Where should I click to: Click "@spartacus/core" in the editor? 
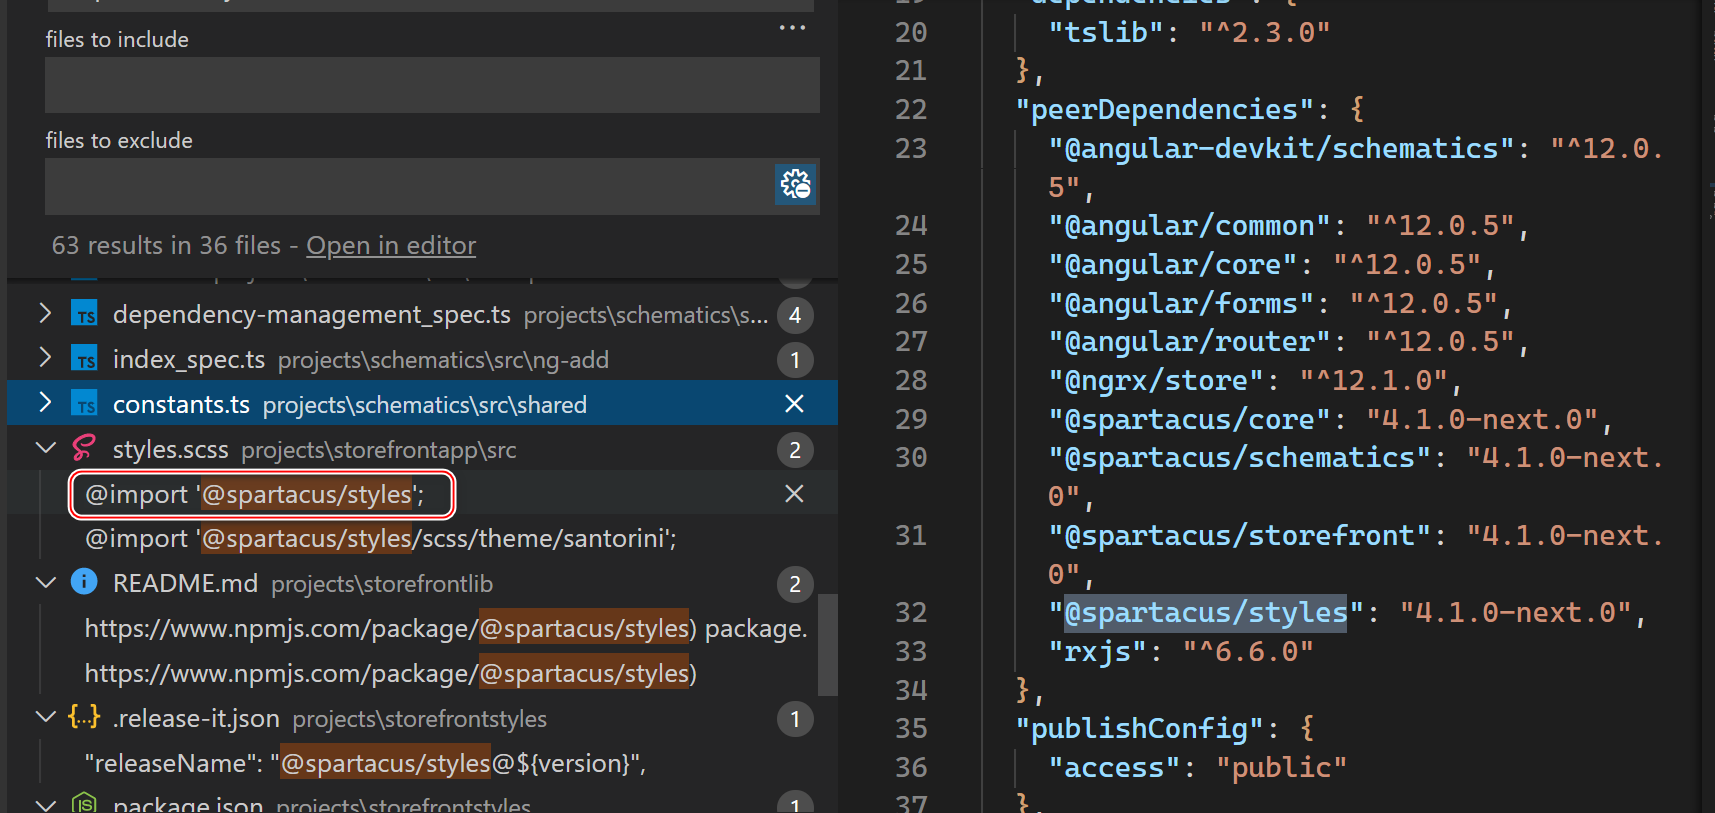click(x=1189, y=420)
